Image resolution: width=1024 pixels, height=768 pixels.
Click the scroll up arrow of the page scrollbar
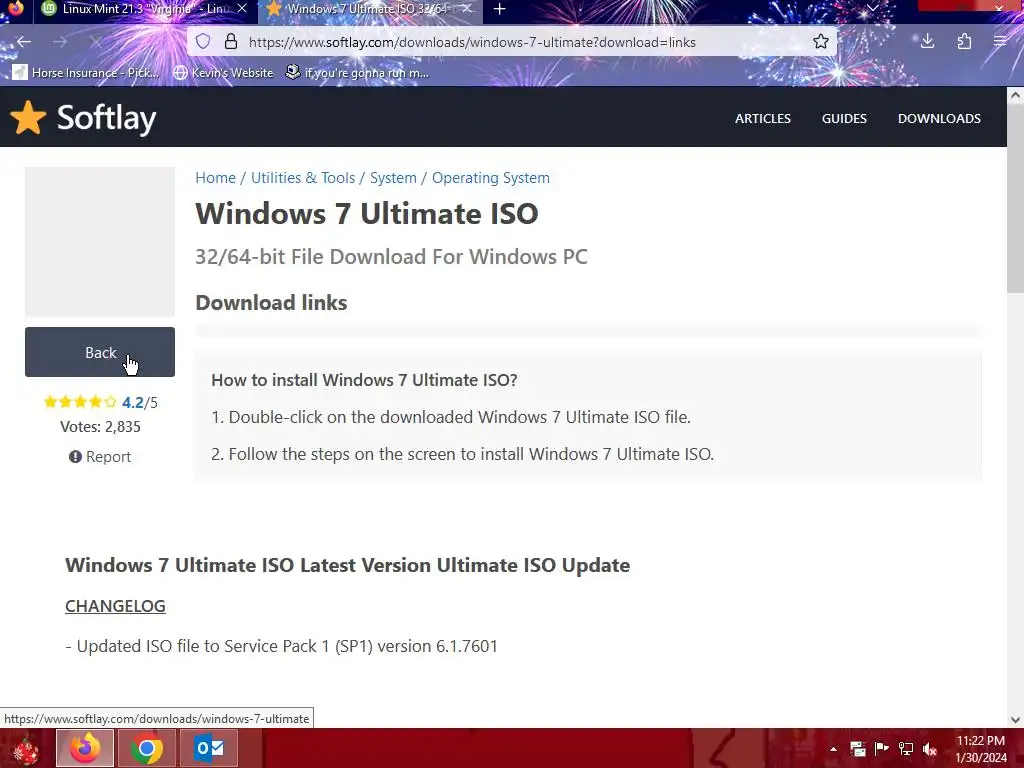[x=1015, y=95]
